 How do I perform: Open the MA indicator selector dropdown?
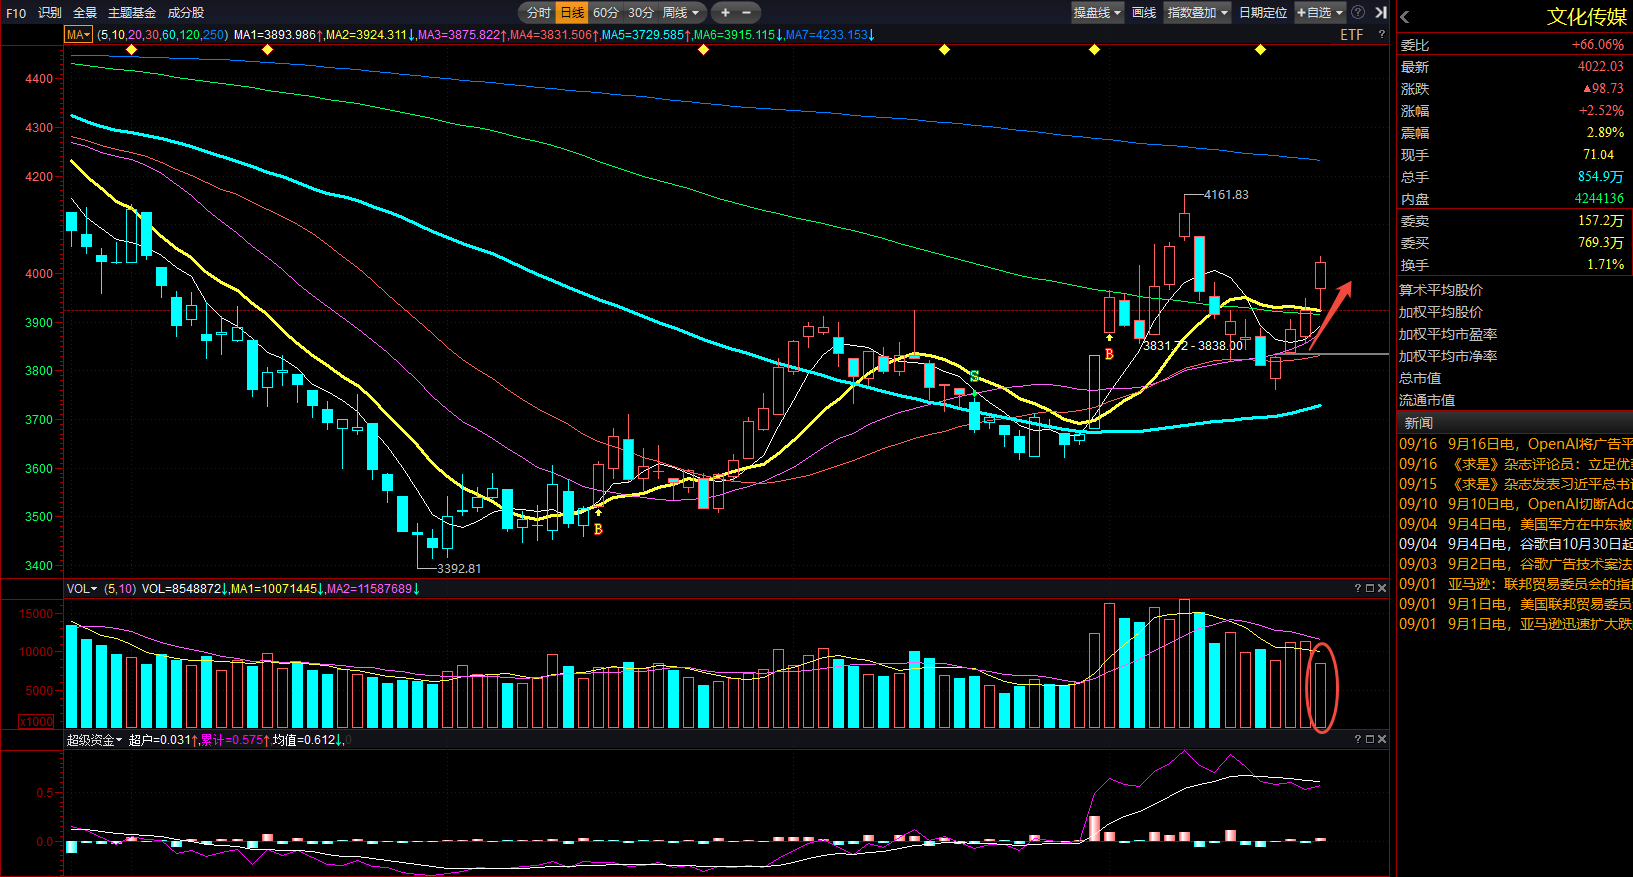click(78, 35)
